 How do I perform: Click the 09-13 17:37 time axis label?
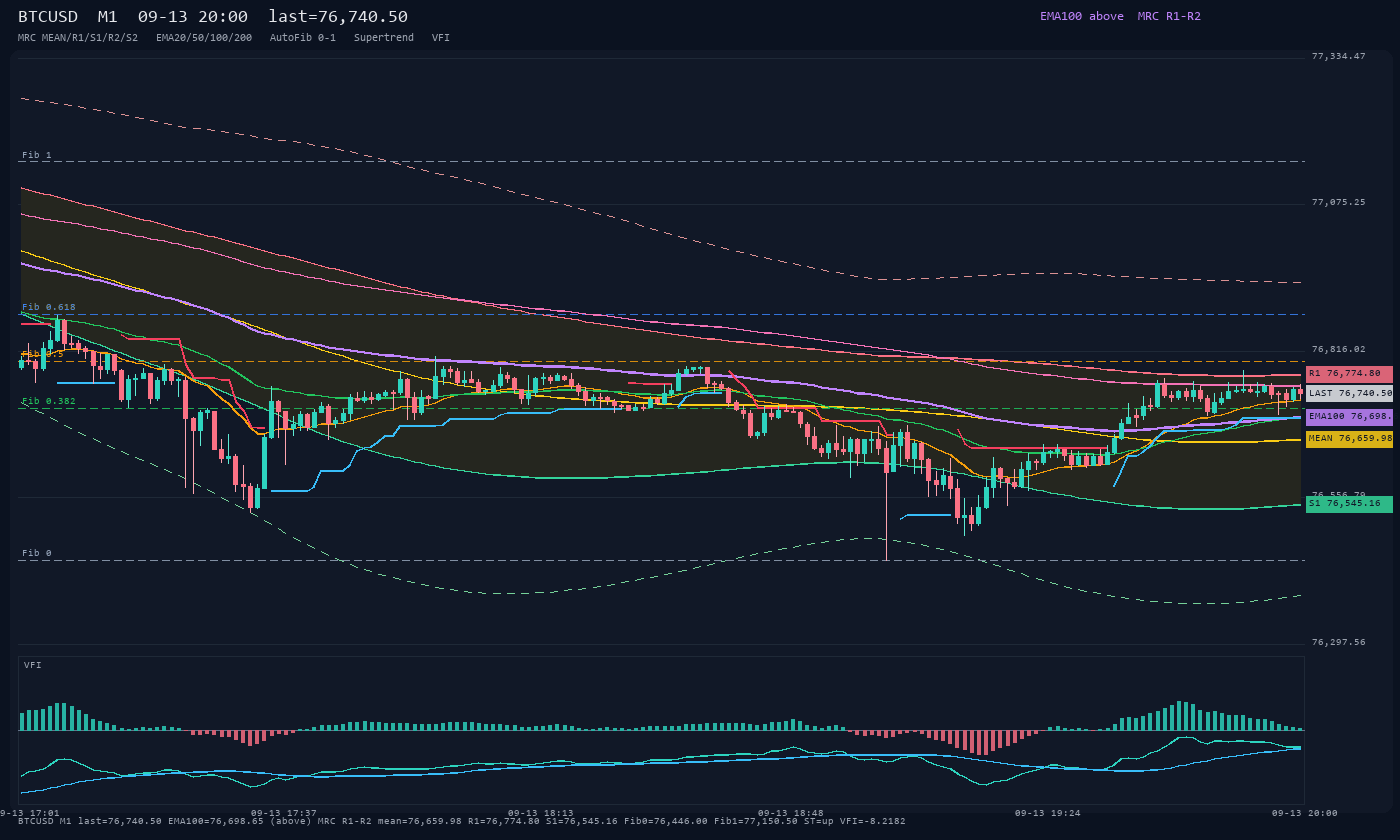pyautogui.click(x=284, y=813)
